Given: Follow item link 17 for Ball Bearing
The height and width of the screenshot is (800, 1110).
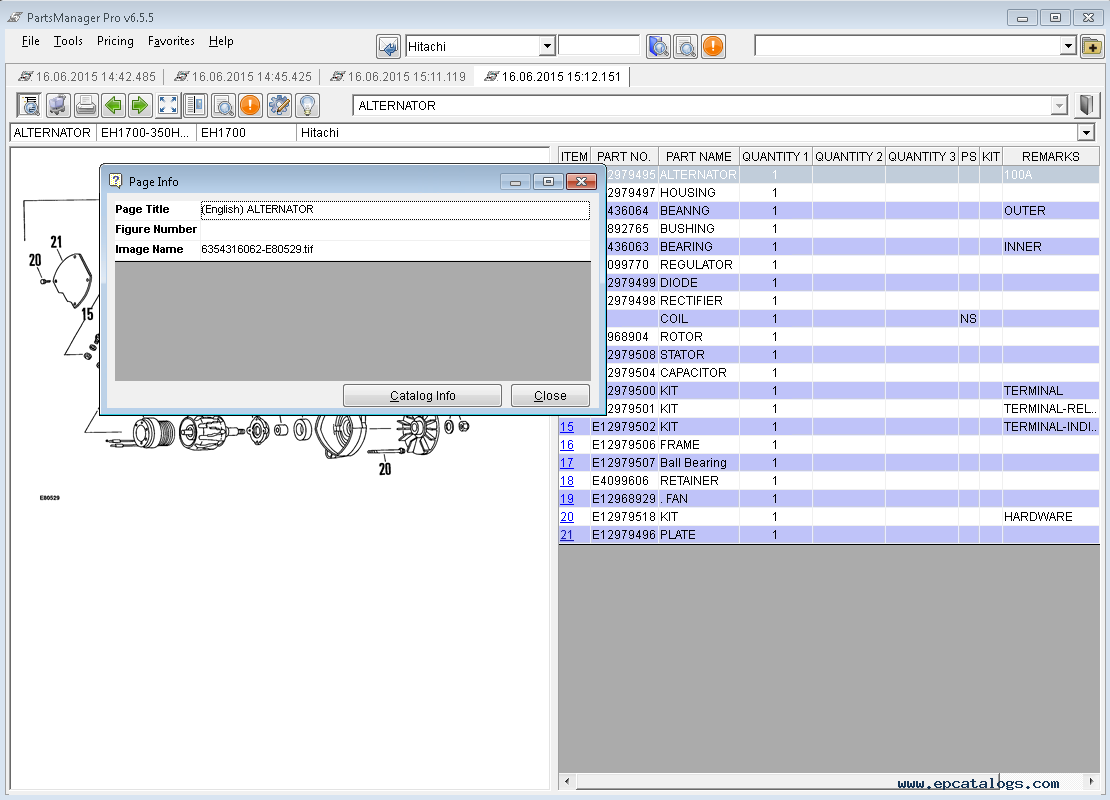Looking at the screenshot, I should 567,462.
